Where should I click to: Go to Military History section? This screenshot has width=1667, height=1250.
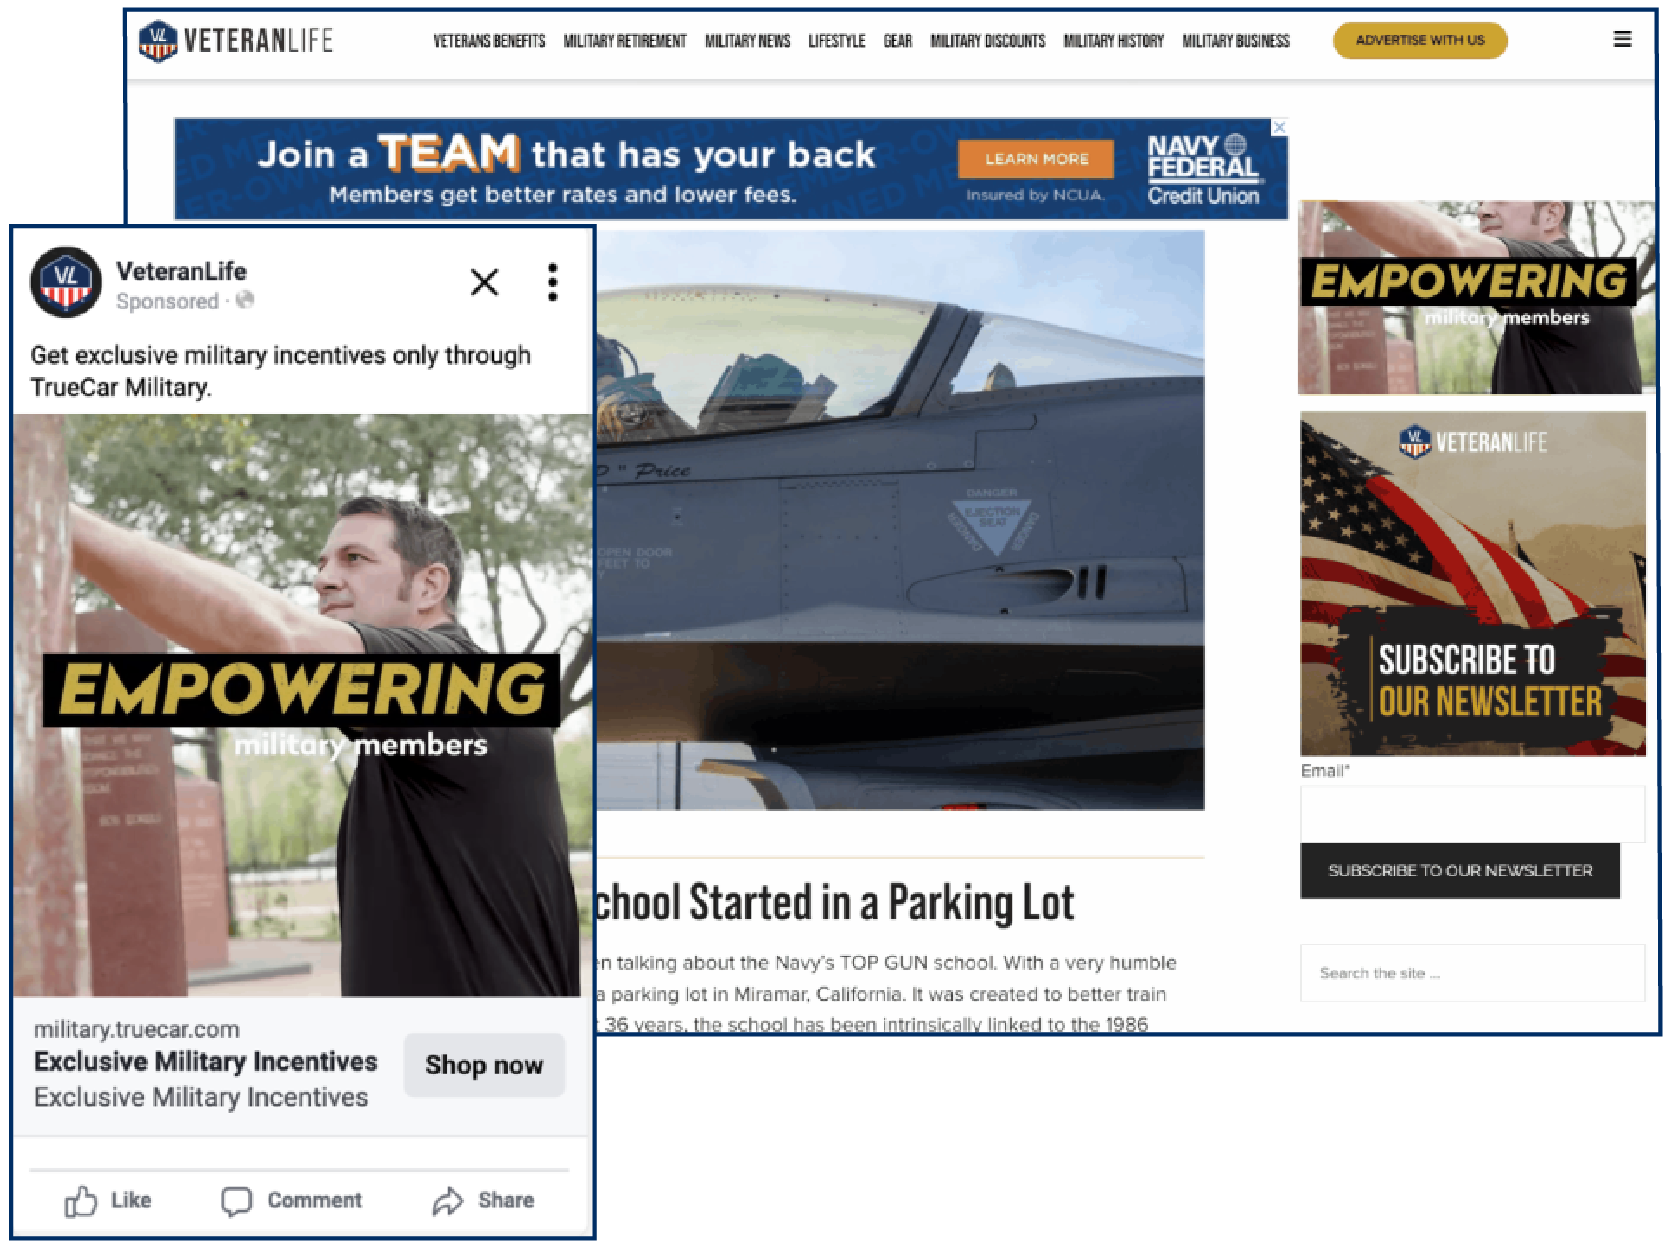[1114, 41]
